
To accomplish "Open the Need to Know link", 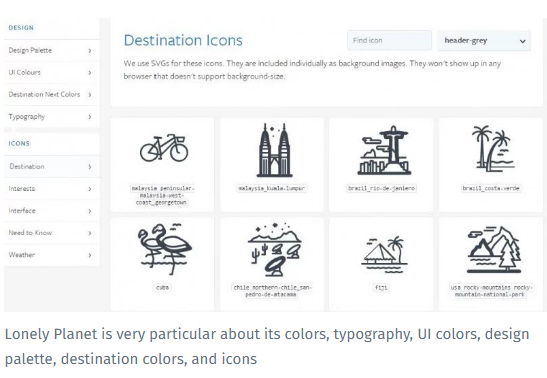I will (52, 233).
